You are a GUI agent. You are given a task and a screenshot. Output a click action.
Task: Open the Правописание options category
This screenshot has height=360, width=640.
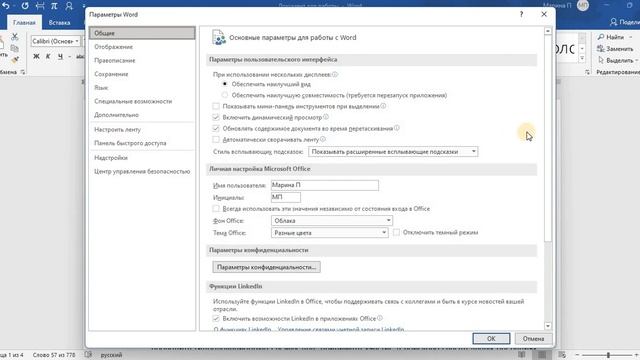[142, 60]
